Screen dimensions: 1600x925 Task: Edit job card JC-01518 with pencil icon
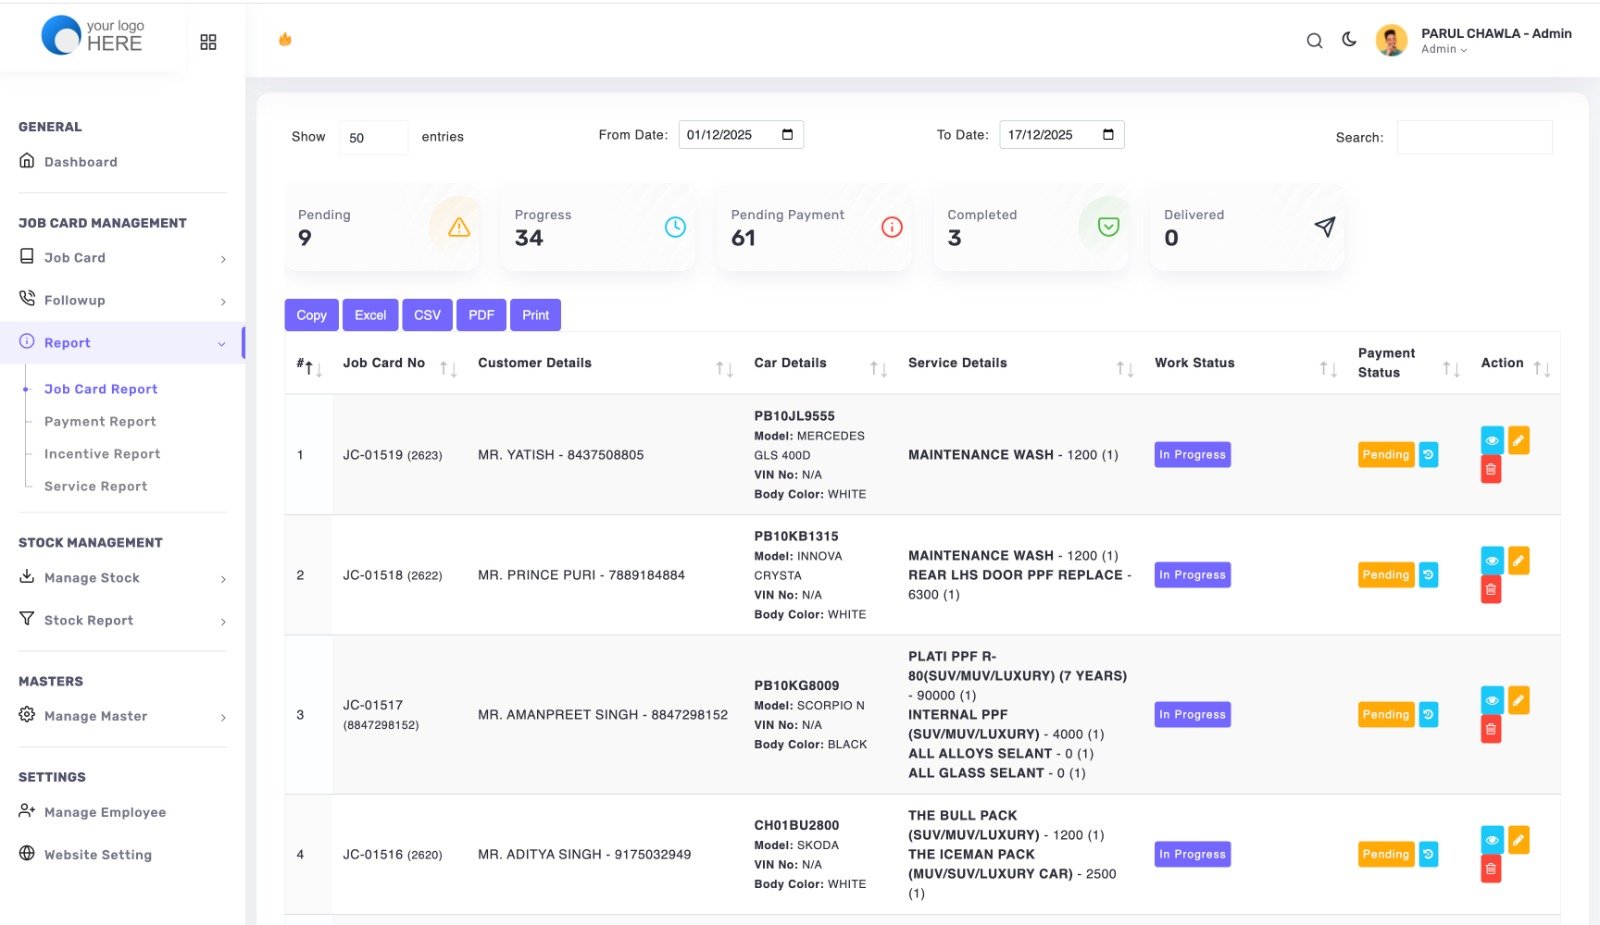point(1518,560)
